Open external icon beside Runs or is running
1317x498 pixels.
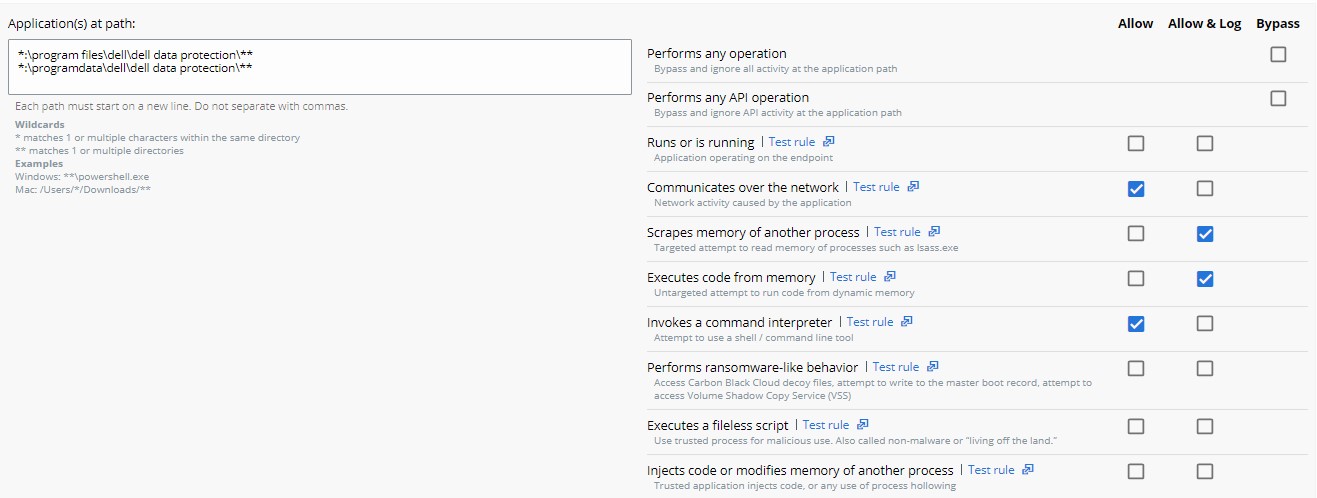(x=829, y=142)
